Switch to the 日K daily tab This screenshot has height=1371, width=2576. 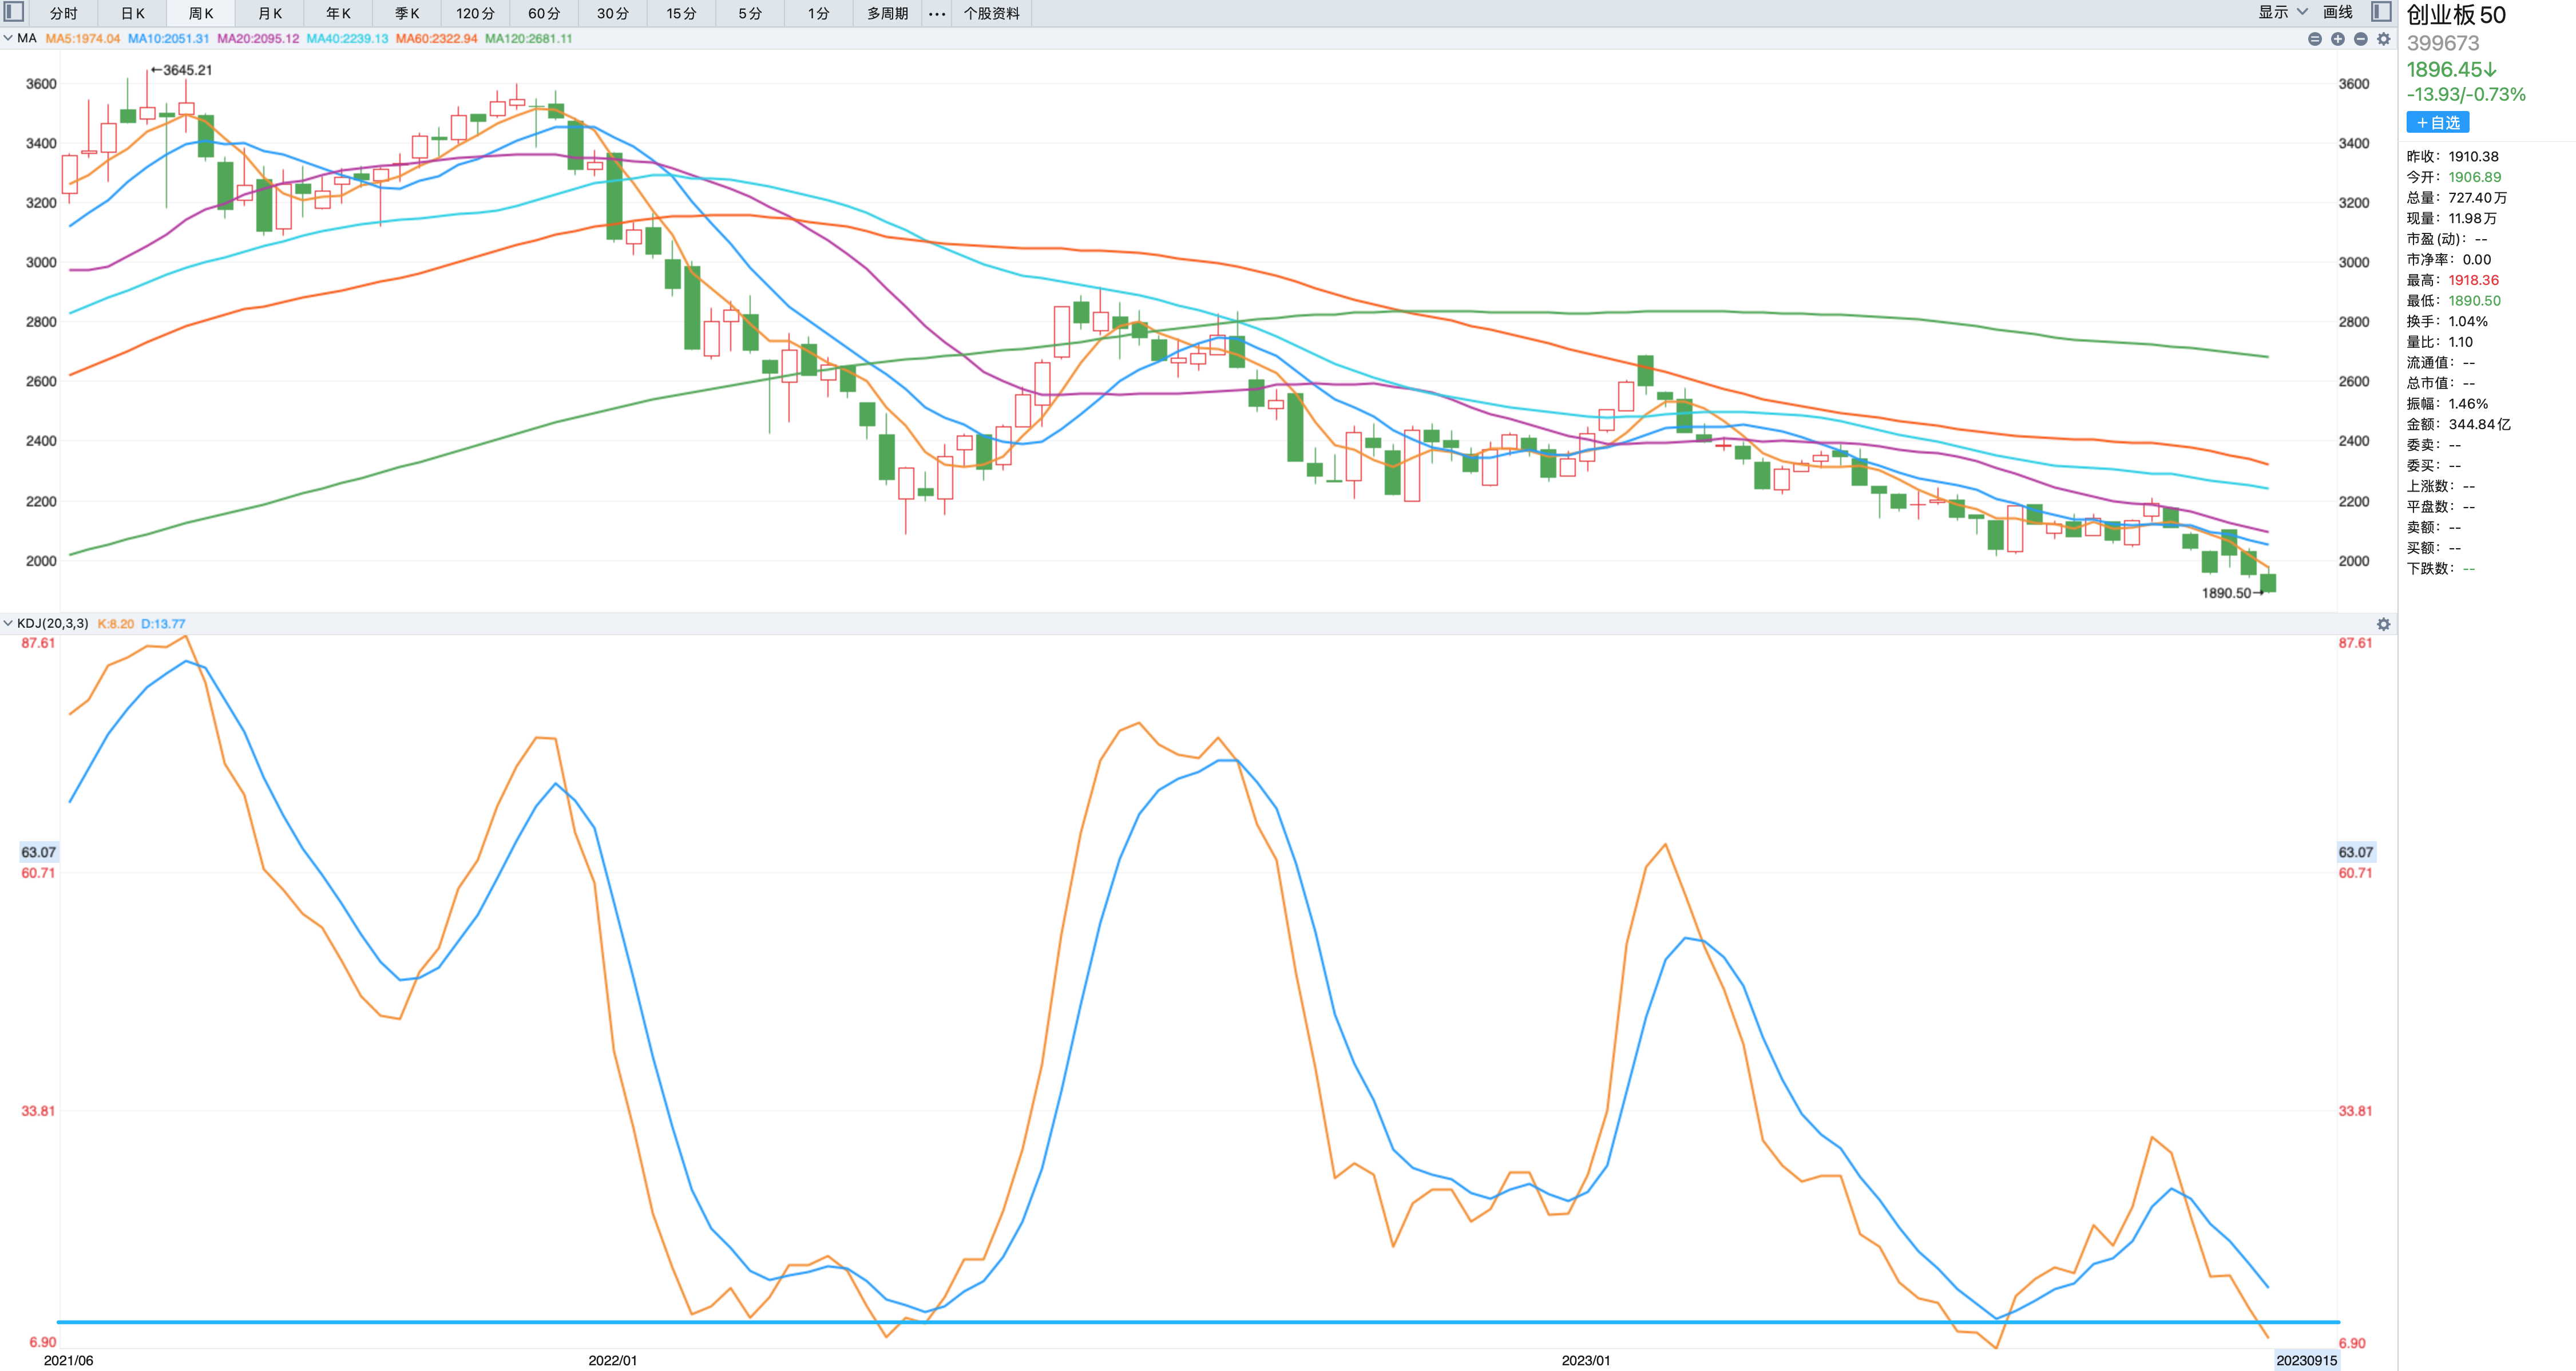(x=133, y=13)
